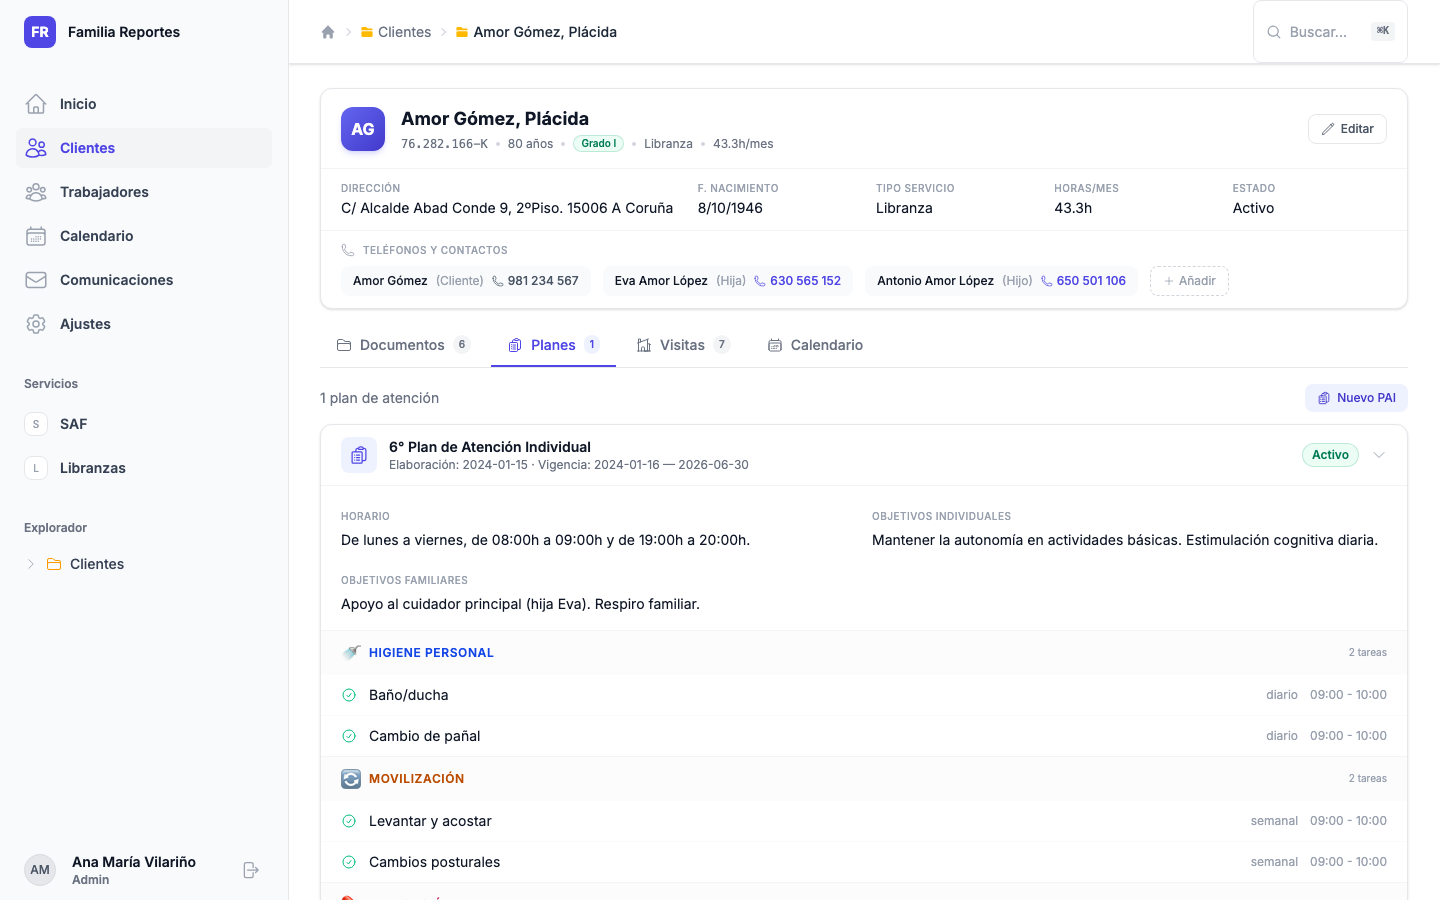Click the logout icon beside Ana María Vilariño
The image size is (1440, 900).
[x=251, y=870]
